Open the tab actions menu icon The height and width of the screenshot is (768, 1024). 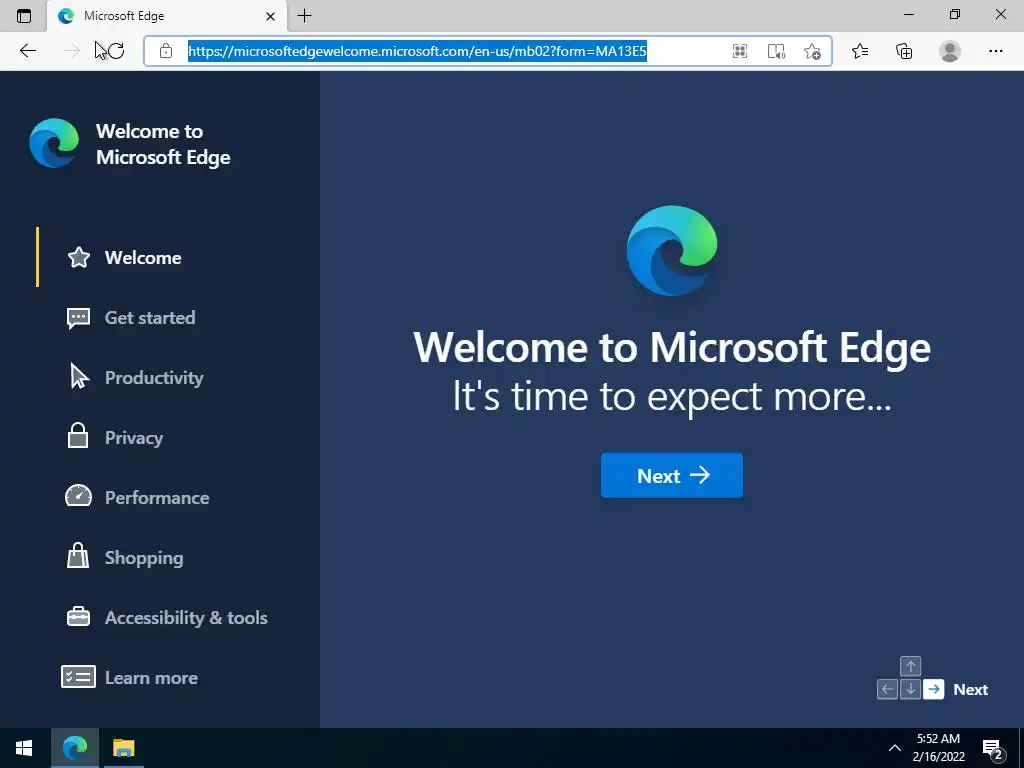point(24,16)
